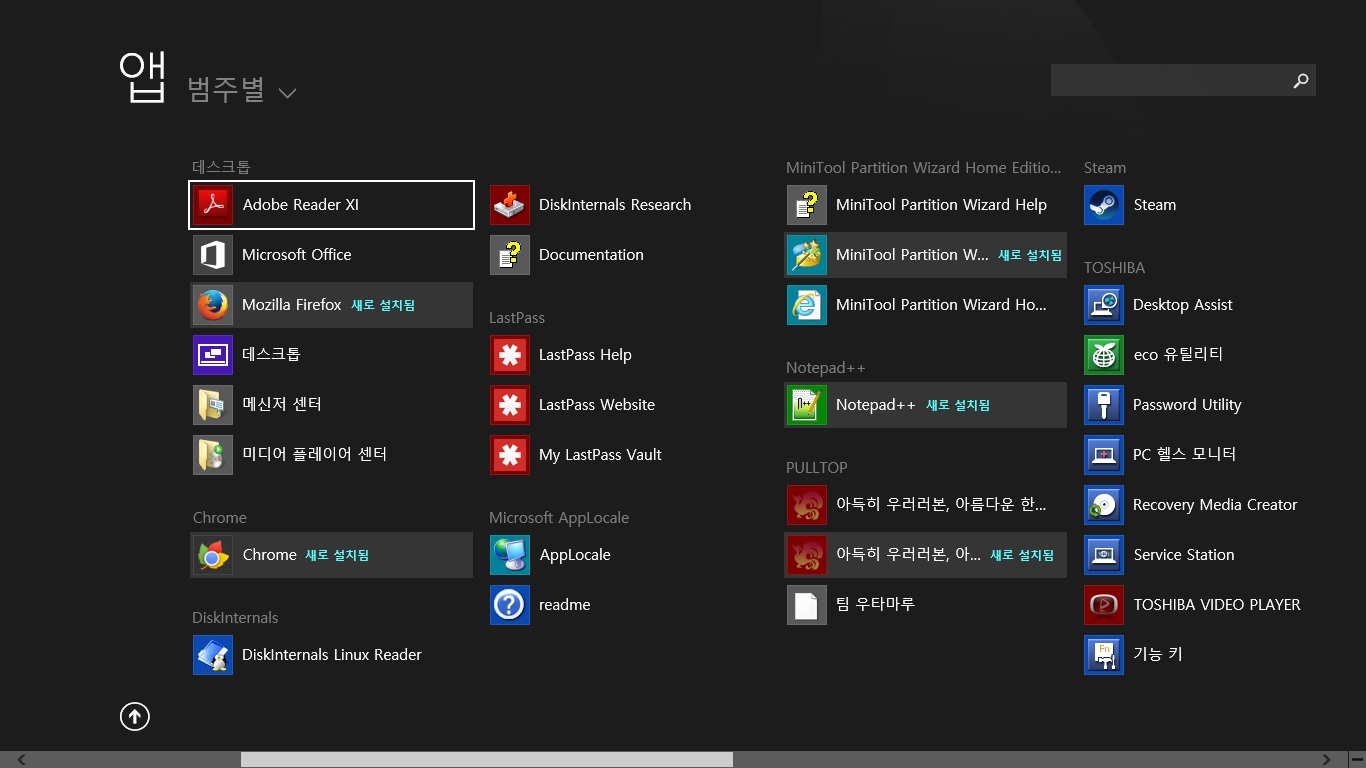The height and width of the screenshot is (768, 1366).
Task: Select the LastPass category header
Action: point(517,317)
